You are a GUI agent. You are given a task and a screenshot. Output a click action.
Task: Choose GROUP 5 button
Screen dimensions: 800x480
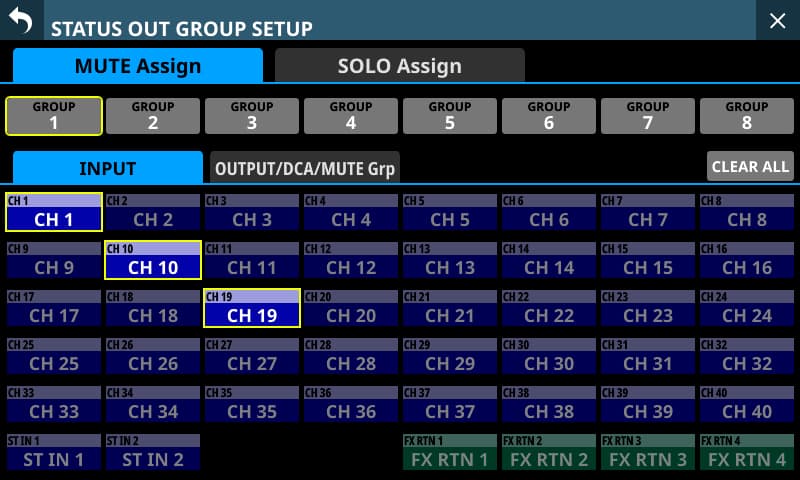450,116
